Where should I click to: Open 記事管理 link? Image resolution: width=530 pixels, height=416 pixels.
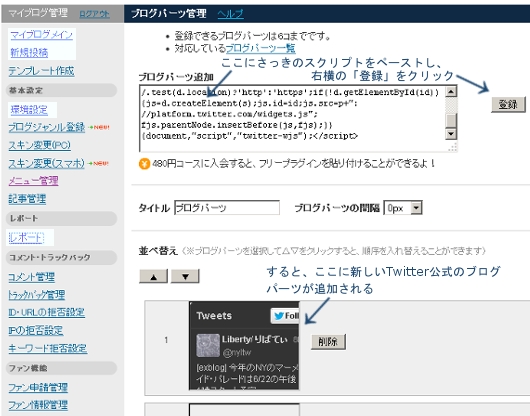27,199
